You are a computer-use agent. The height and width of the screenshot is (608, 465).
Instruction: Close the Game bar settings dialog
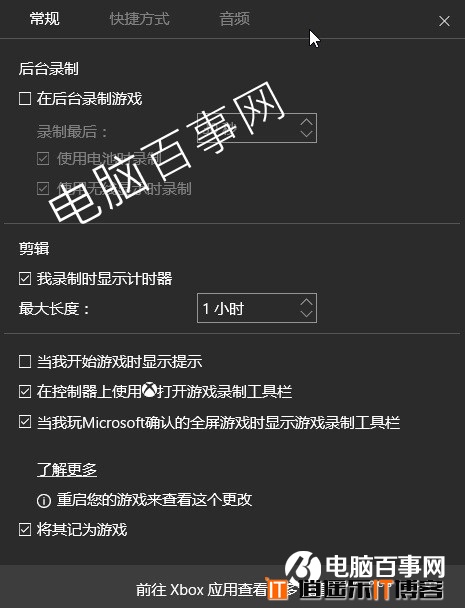[x=444, y=21]
